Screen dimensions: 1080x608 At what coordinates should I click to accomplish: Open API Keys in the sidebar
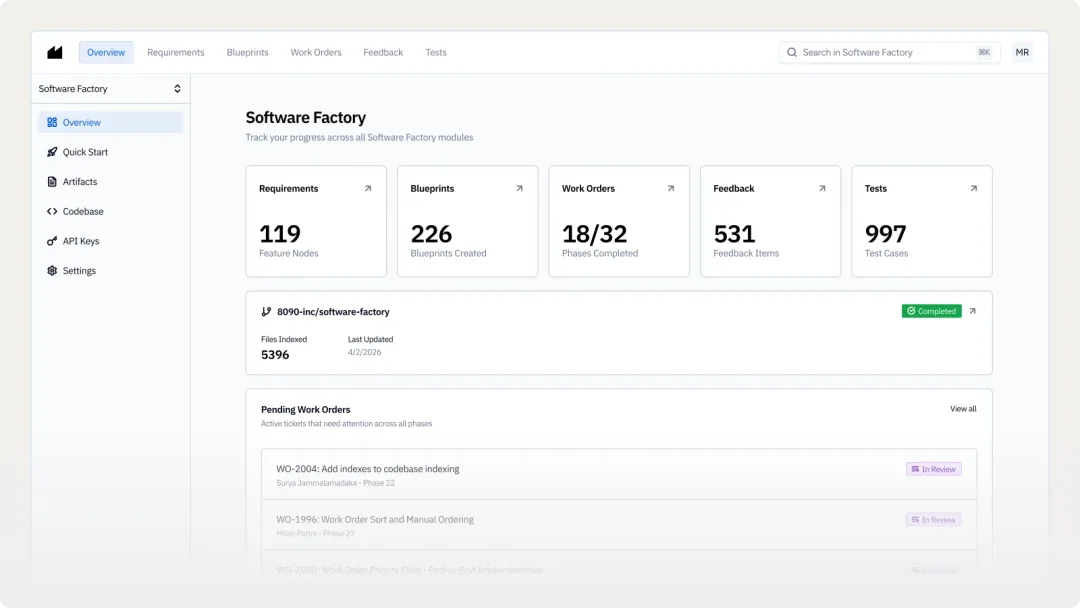(110, 241)
